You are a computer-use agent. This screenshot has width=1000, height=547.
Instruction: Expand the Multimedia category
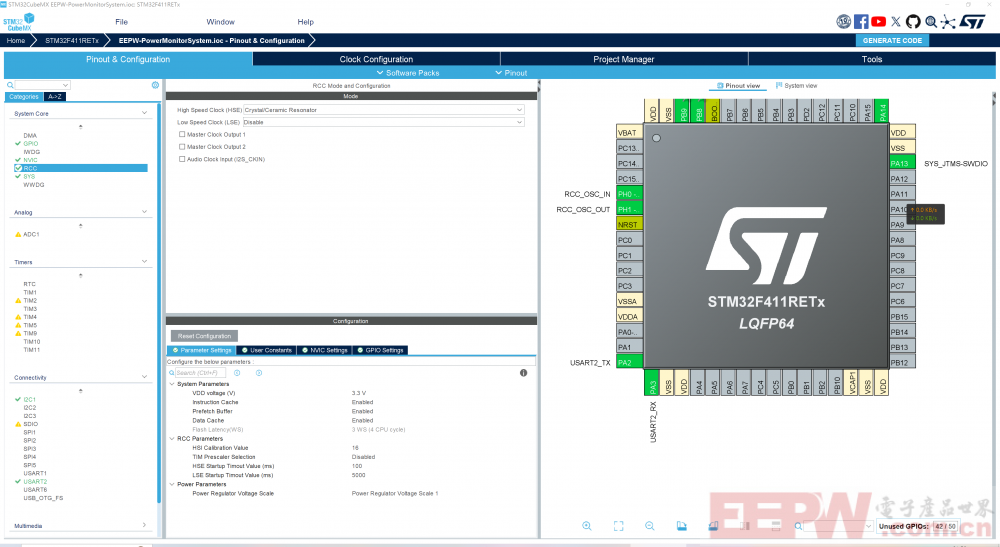tap(144, 525)
